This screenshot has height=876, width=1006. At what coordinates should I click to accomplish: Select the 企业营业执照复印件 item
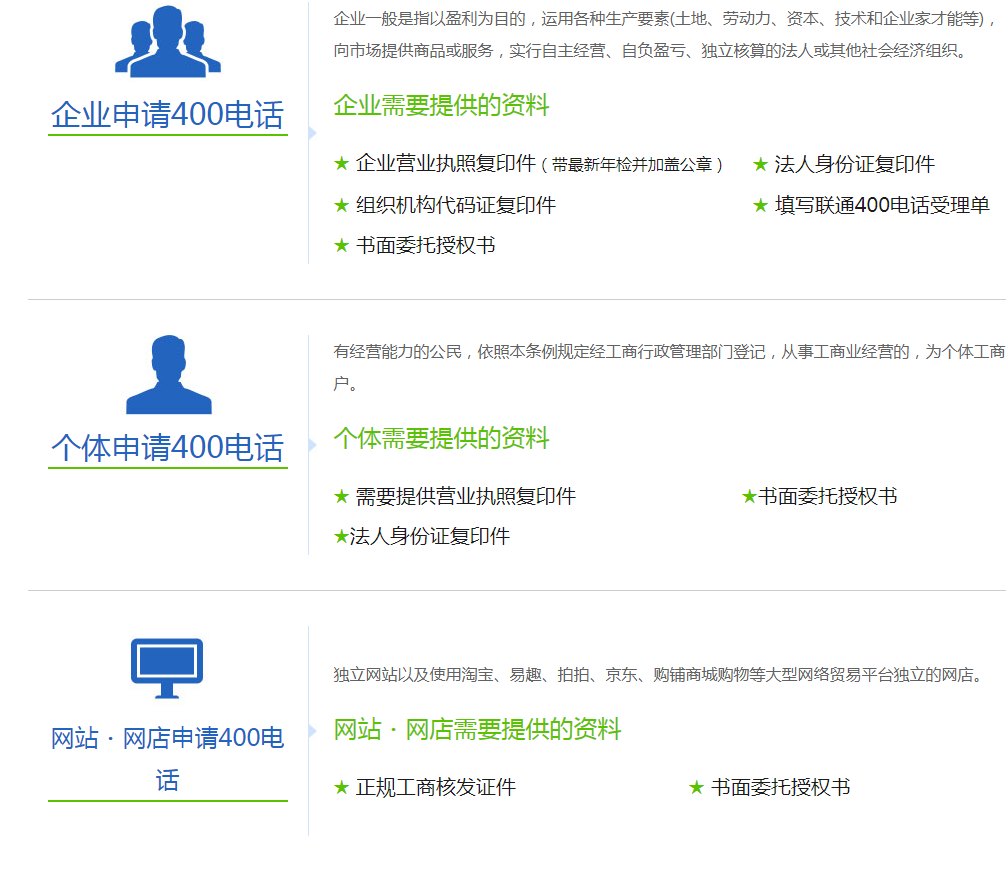[446, 164]
